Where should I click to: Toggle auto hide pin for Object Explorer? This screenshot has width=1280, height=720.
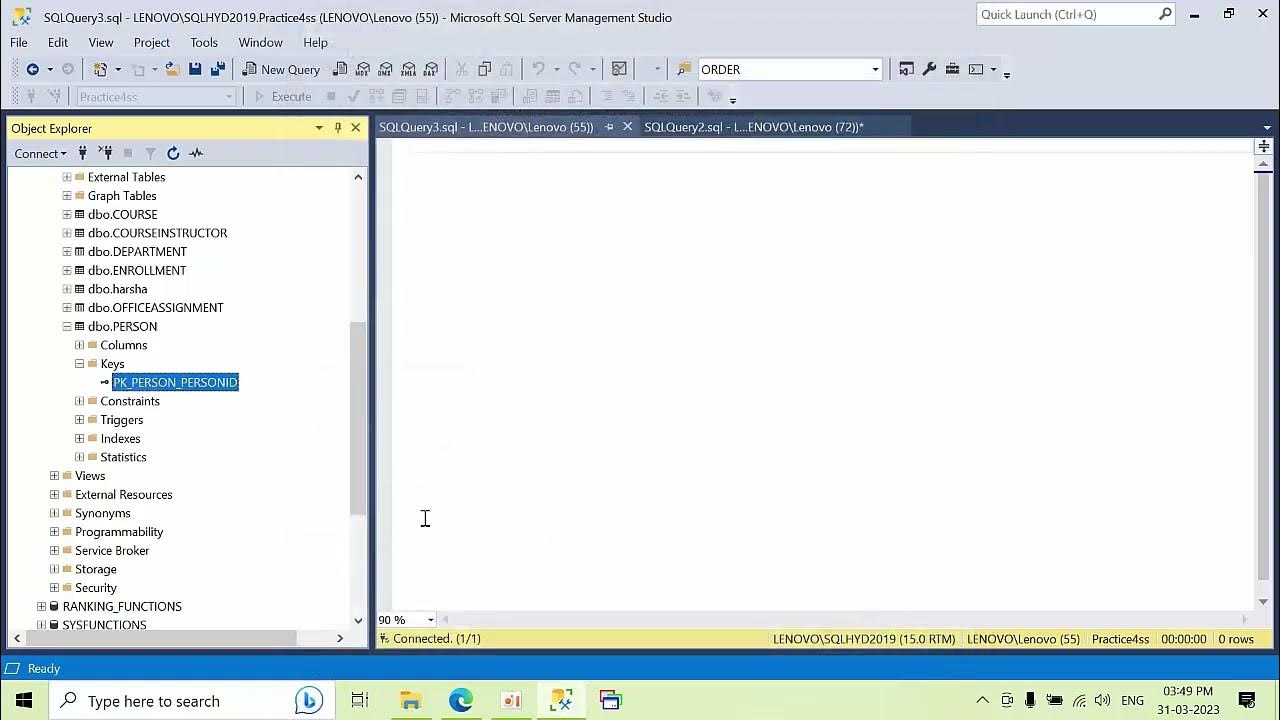(338, 127)
